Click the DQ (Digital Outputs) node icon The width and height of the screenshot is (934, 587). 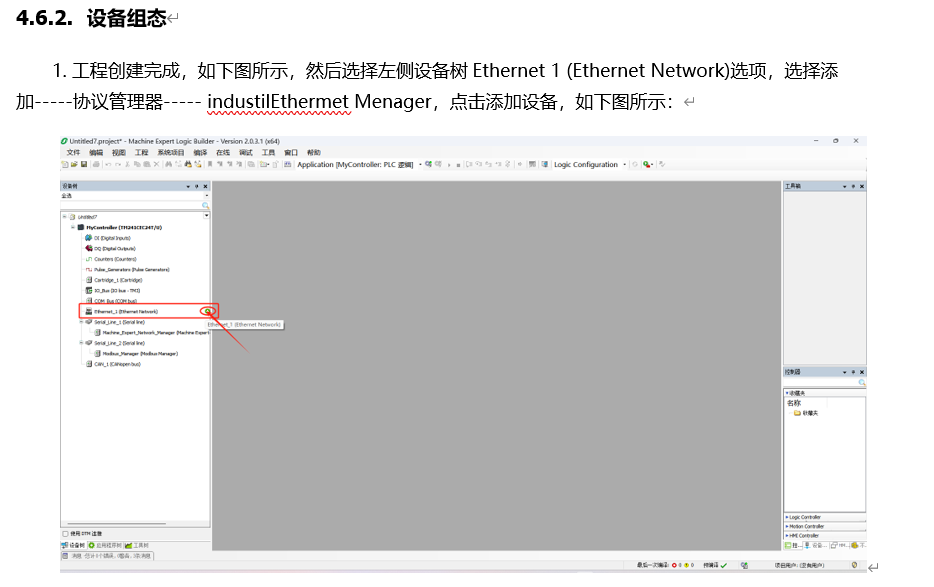[89, 249]
